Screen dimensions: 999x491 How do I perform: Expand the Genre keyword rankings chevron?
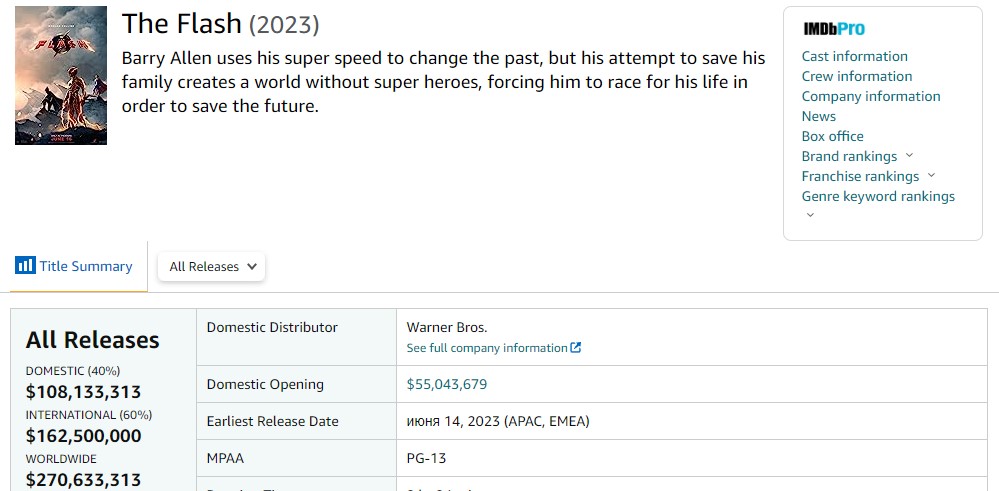point(810,215)
